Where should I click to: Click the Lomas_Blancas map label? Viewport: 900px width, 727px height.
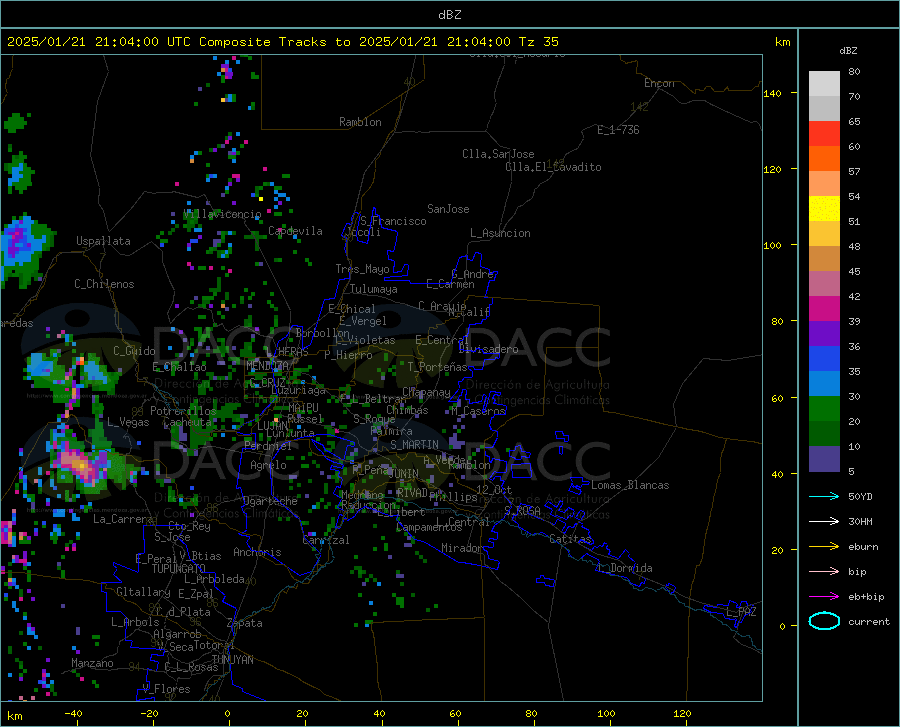coord(630,485)
